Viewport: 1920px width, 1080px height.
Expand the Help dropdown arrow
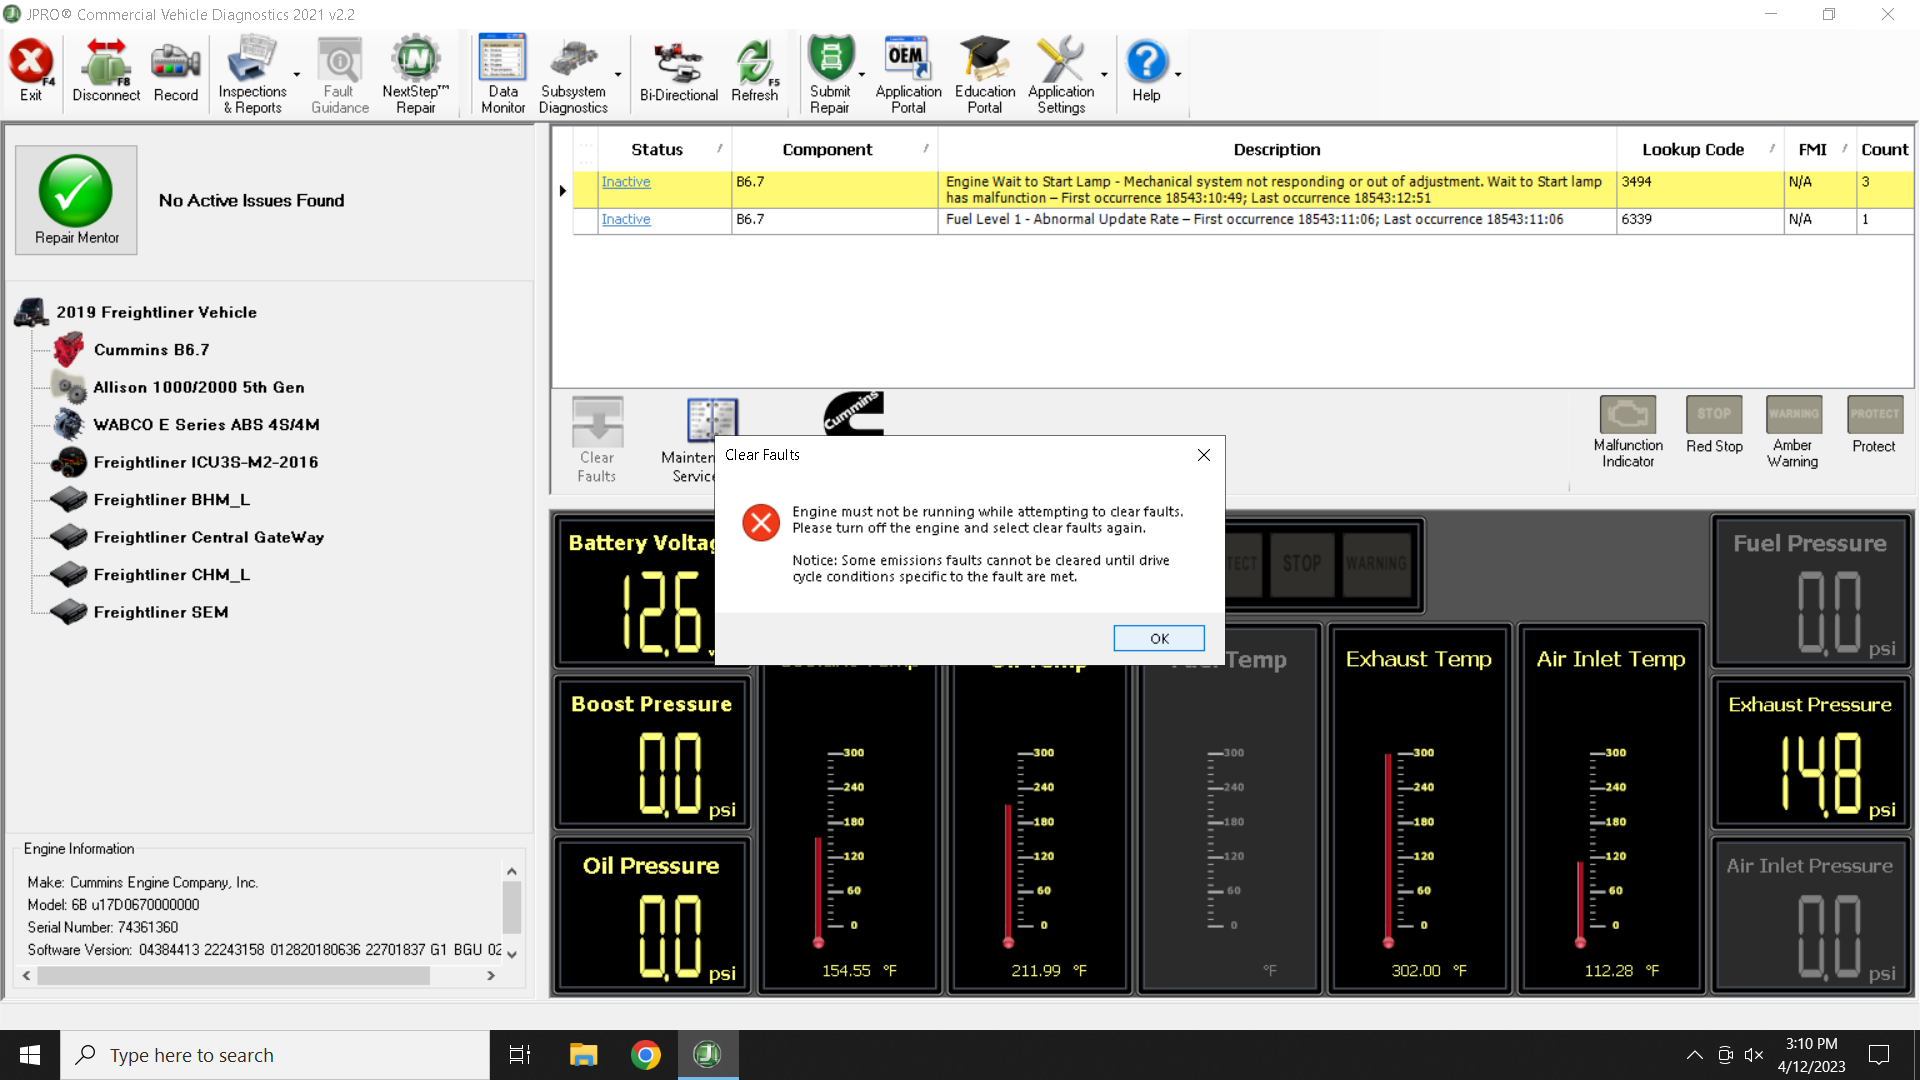[x=1178, y=75]
